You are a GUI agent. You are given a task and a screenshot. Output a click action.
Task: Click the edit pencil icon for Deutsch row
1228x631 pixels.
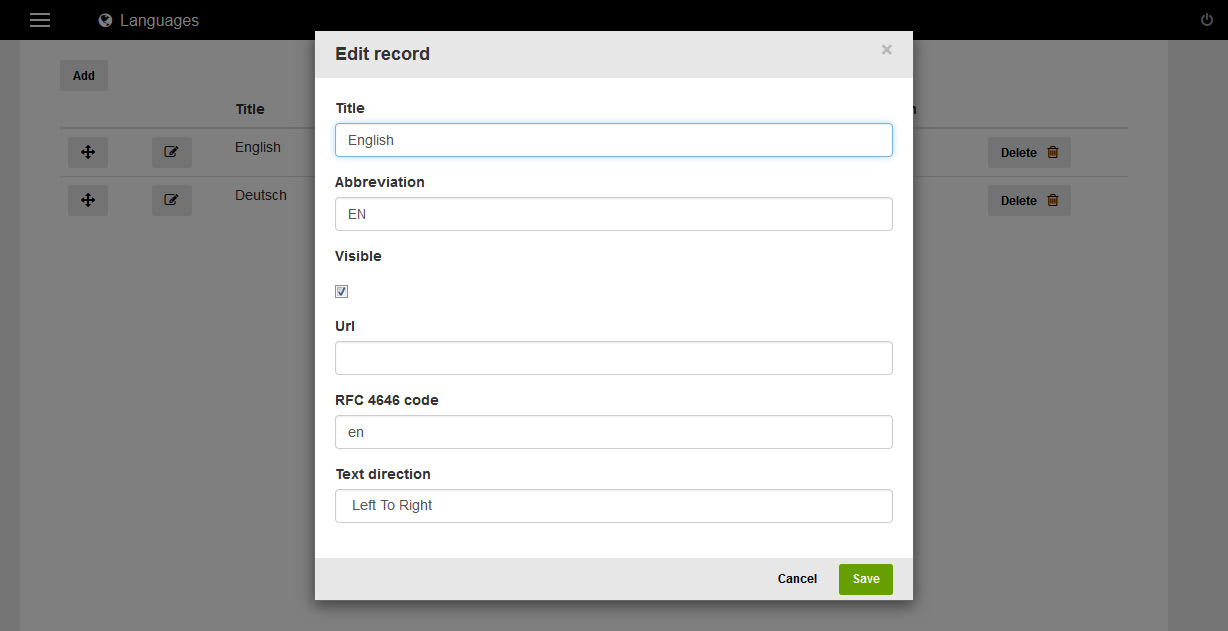tap(171, 200)
